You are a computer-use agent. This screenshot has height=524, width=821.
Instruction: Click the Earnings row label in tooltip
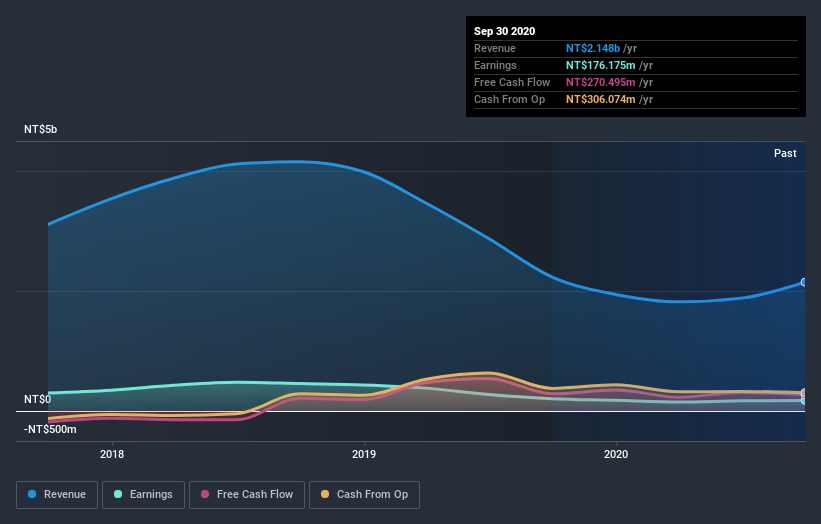[x=495, y=65]
